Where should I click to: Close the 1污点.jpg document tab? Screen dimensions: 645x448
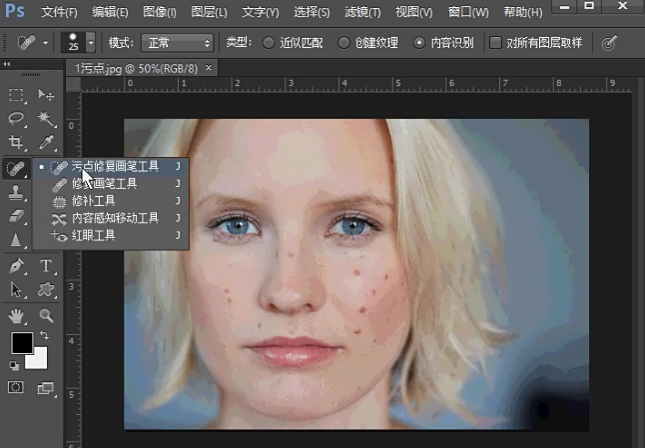pos(209,67)
